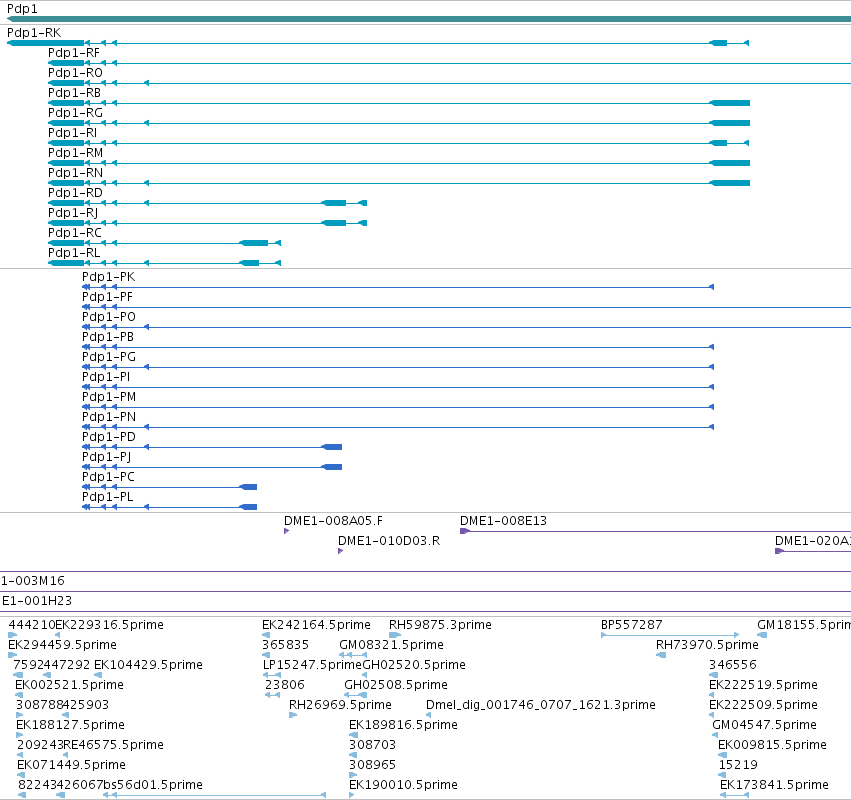Open the Dmel_dig_001746_0707_1621.3prime label

(x=541, y=706)
